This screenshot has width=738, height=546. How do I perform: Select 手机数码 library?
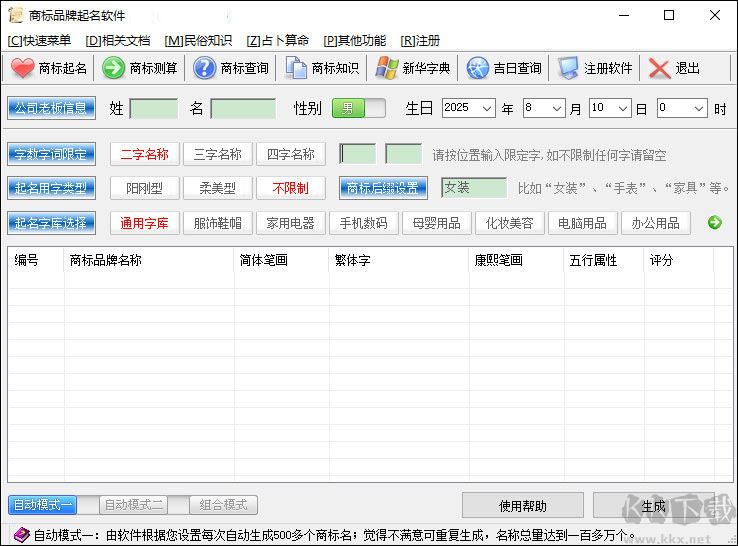pos(363,223)
